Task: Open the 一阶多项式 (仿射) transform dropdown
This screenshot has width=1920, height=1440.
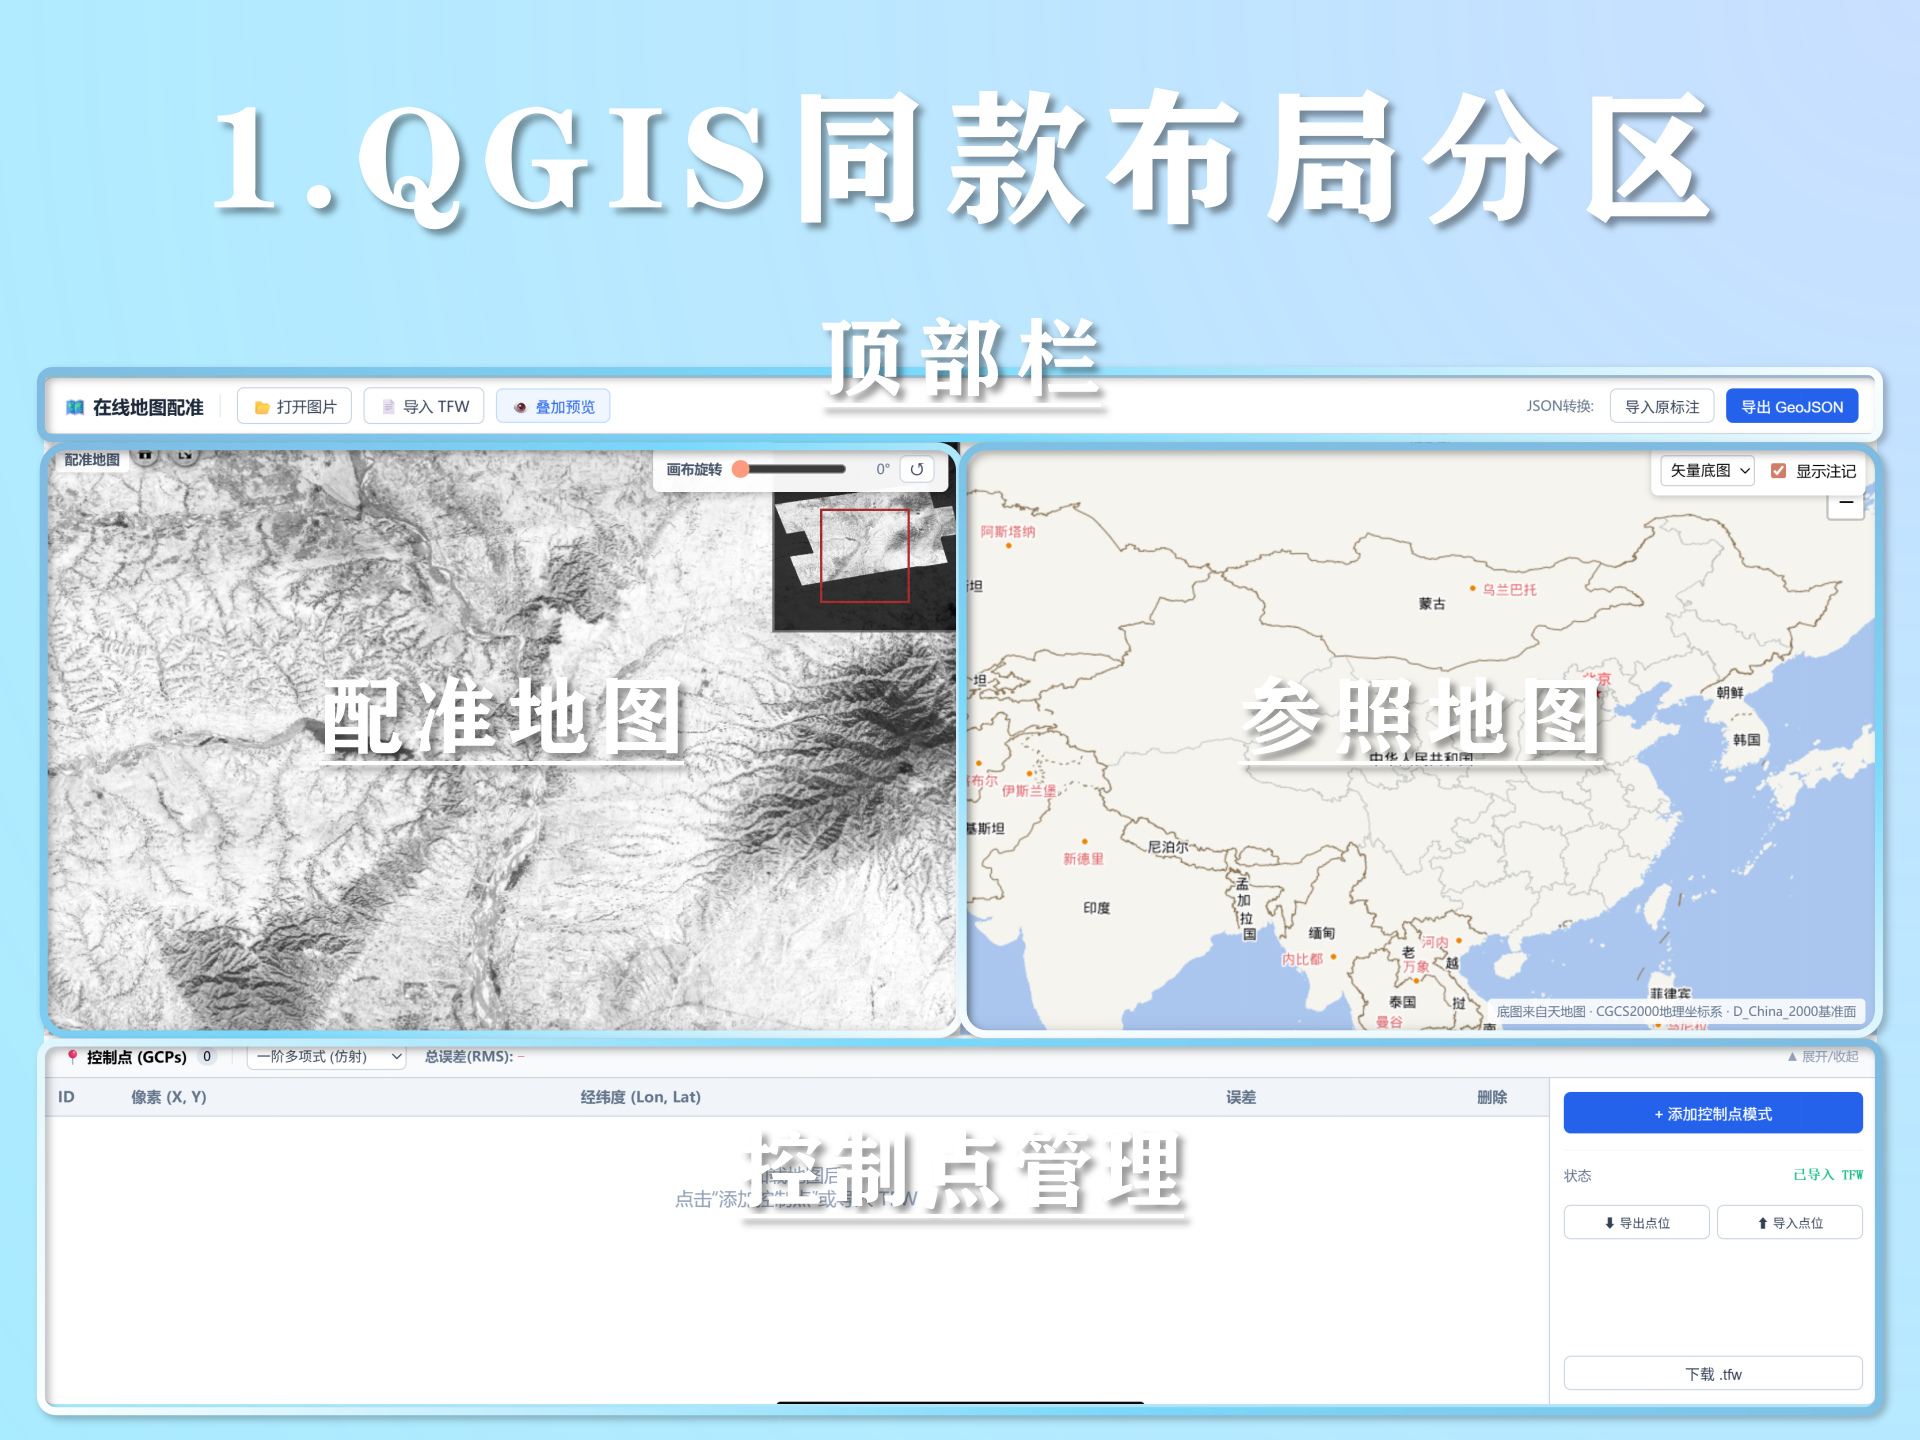Action: 327,1056
